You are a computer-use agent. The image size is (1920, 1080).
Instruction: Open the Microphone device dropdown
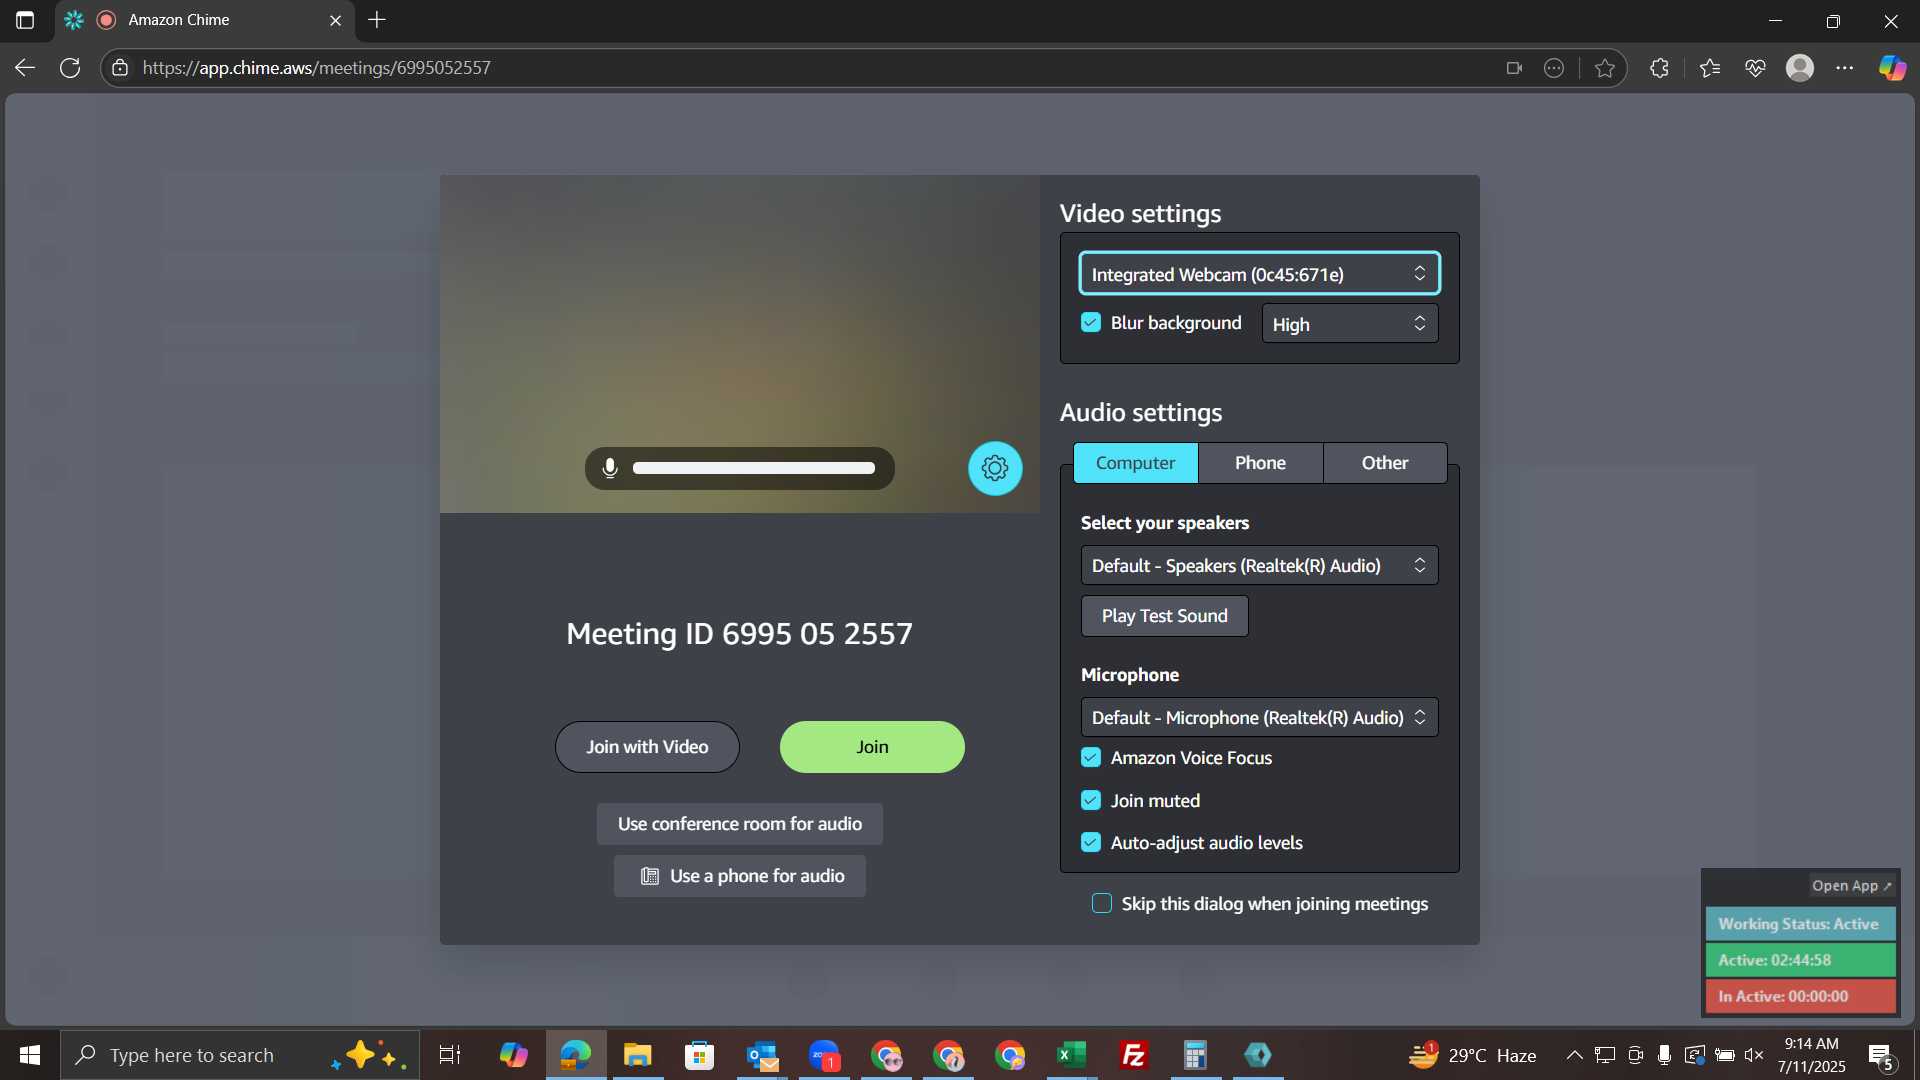(1259, 718)
